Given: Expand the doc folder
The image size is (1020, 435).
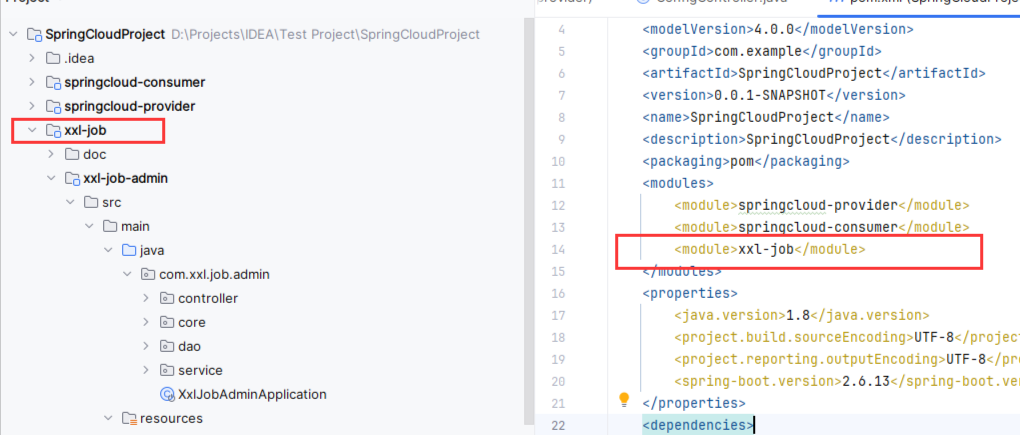Looking at the screenshot, I should (51, 154).
